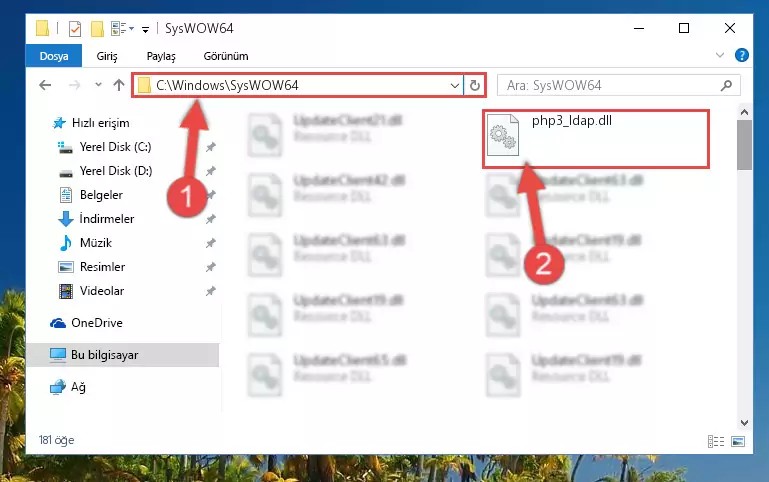The image size is (769, 482).
Task: Minimize the SysWOW64 window
Action: (639, 28)
